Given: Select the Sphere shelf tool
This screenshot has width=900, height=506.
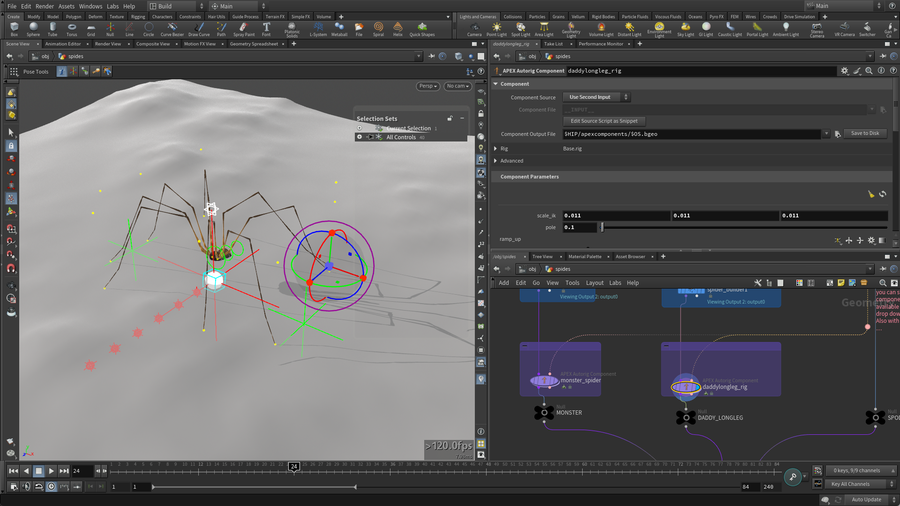Looking at the screenshot, I should (x=33, y=29).
